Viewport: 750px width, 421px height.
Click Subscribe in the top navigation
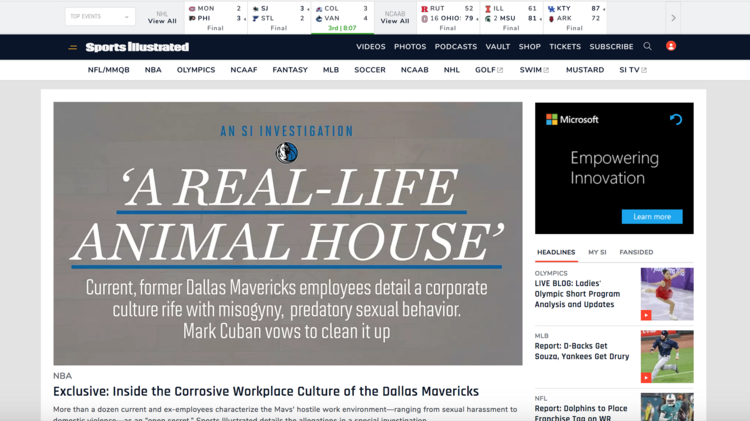coord(611,46)
